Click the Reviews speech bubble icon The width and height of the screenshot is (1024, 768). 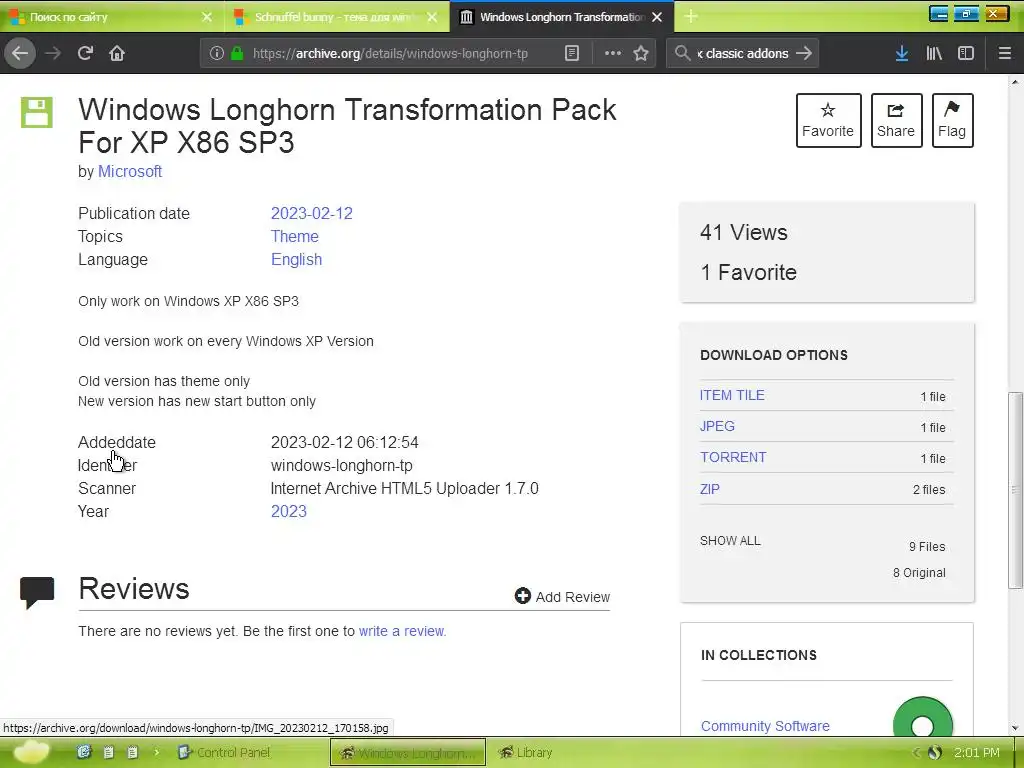coord(37,592)
